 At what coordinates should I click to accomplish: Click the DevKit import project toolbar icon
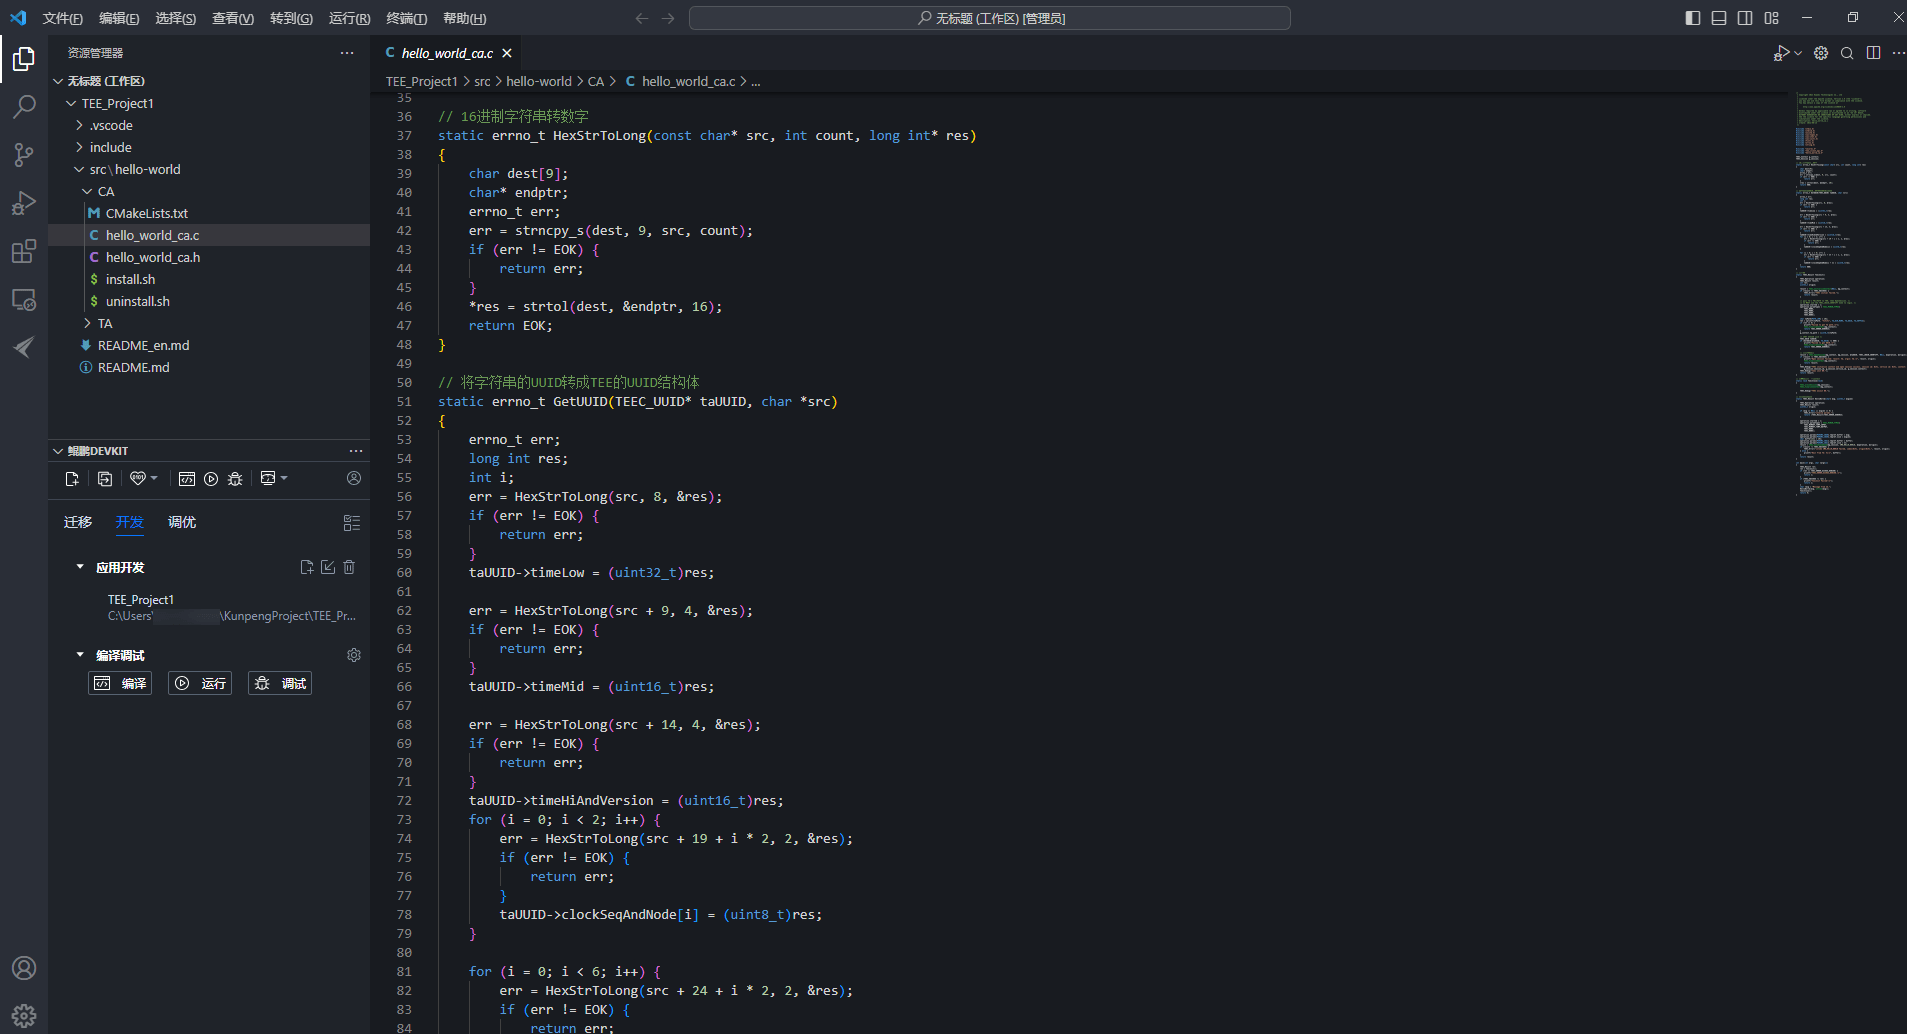[105, 479]
